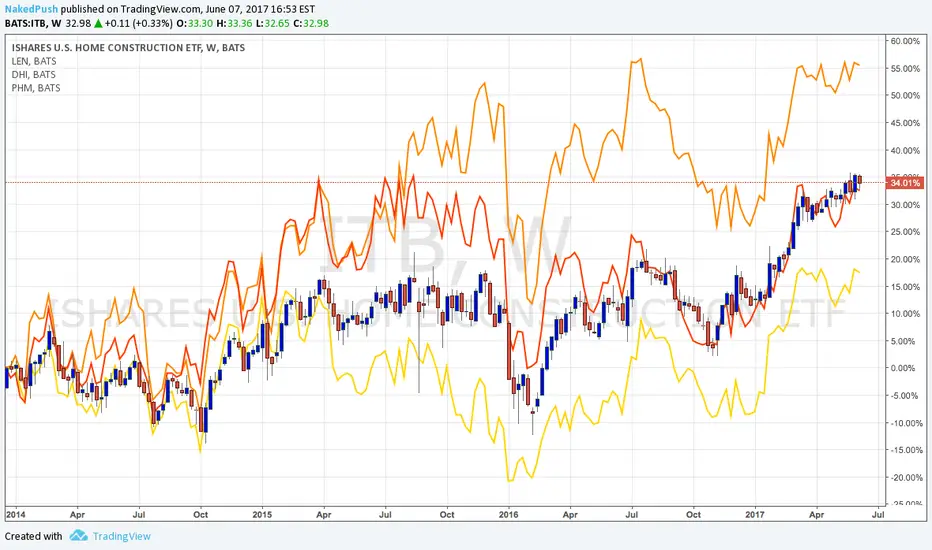Click the 50.00% price axis label
The width and height of the screenshot is (932, 550).
click(x=905, y=95)
